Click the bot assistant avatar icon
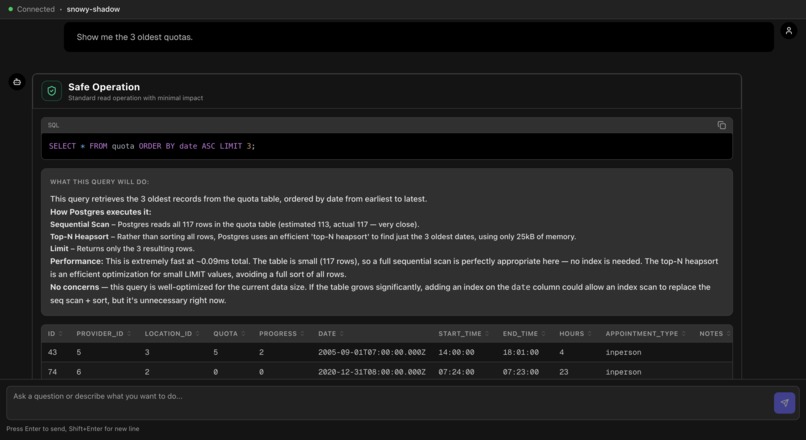806x440 pixels. tap(17, 82)
